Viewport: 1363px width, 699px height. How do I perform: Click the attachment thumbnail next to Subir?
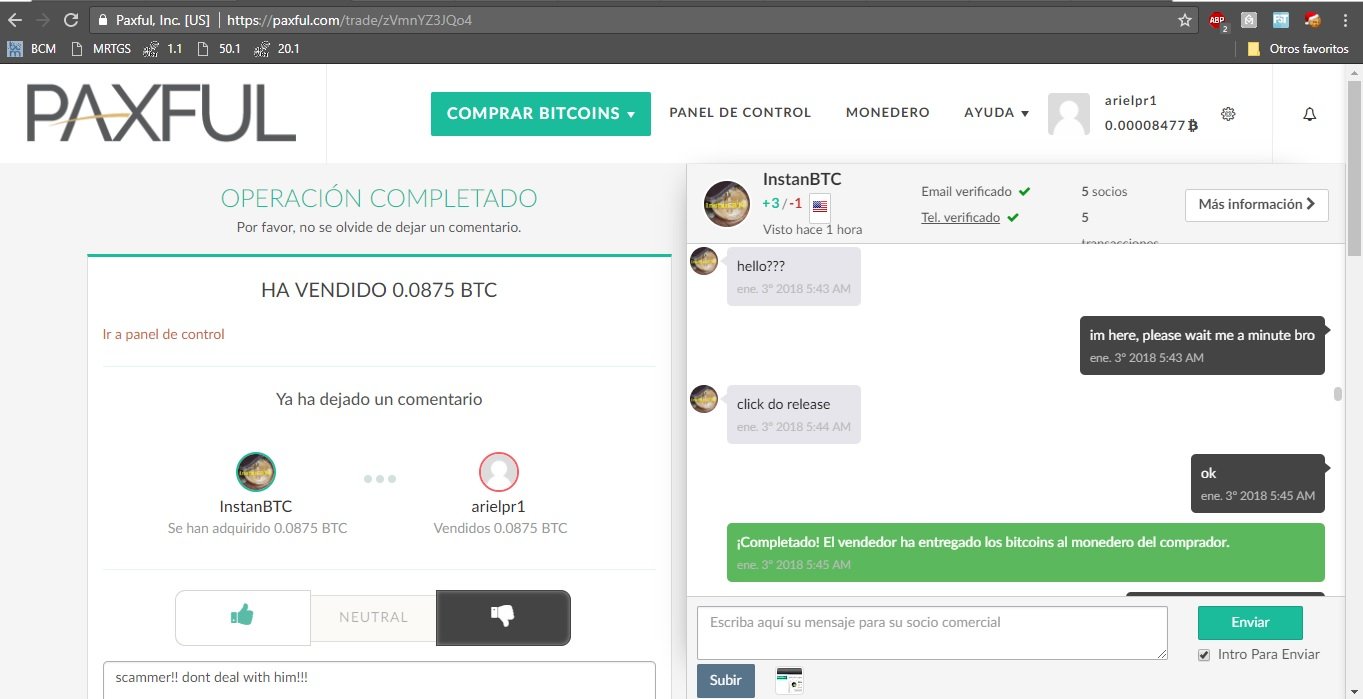[789, 681]
